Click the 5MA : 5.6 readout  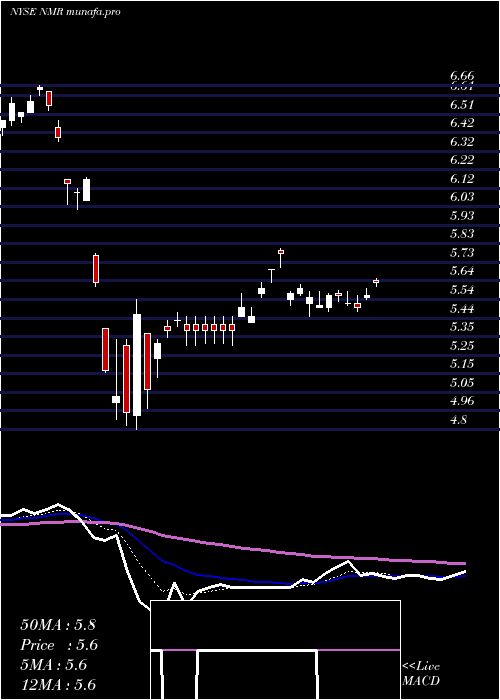(x=54, y=665)
